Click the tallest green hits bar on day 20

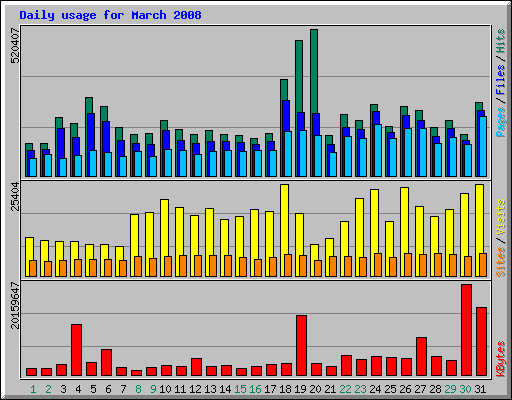pos(314,70)
